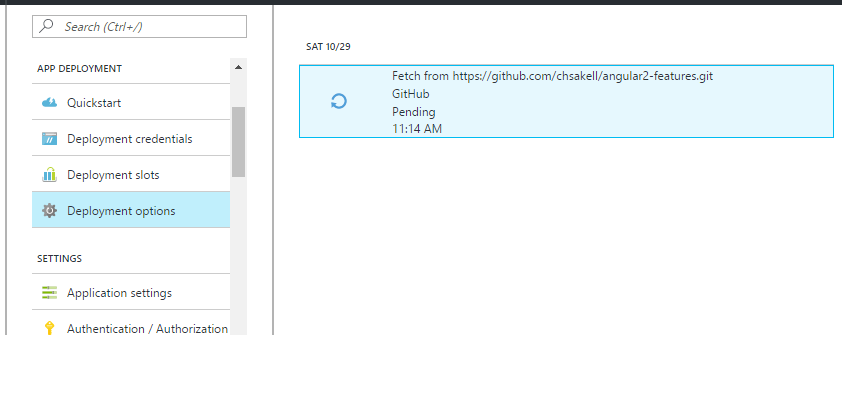Screen dimensions: 842x411
Task: Click the Quickstart cloud icon
Action: pos(49,103)
